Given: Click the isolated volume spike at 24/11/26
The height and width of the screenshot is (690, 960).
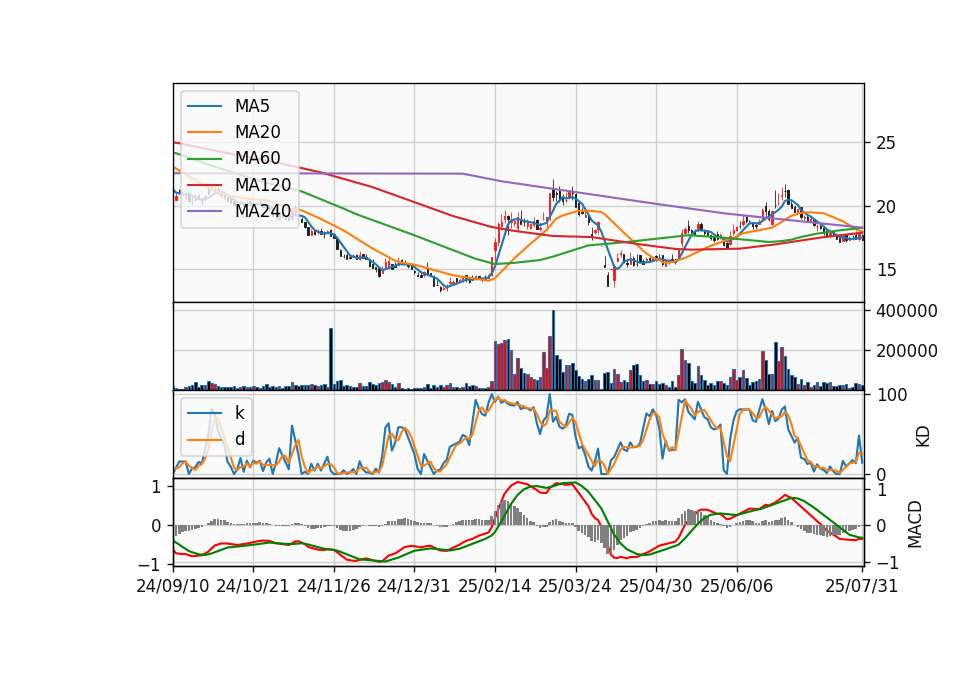Looking at the screenshot, I should (x=331, y=359).
